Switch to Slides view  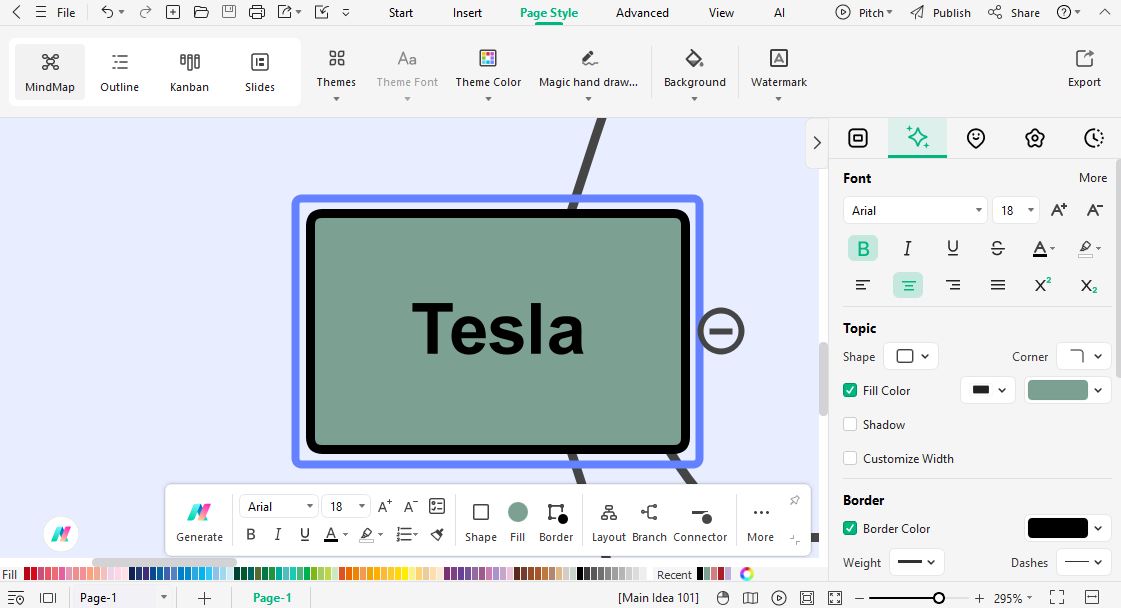(260, 72)
